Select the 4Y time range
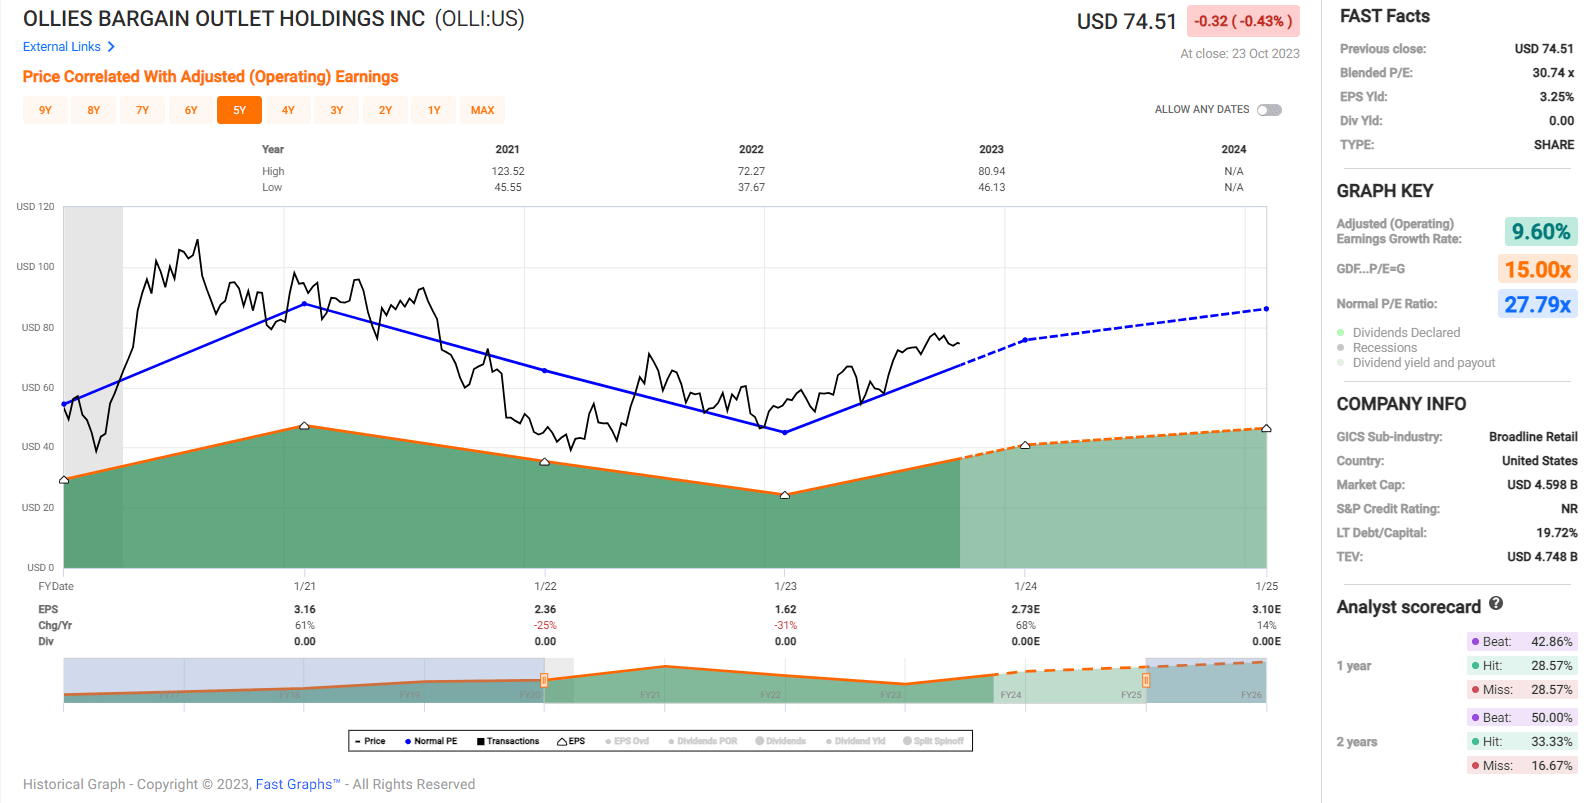The width and height of the screenshot is (1590, 803). 288,110
